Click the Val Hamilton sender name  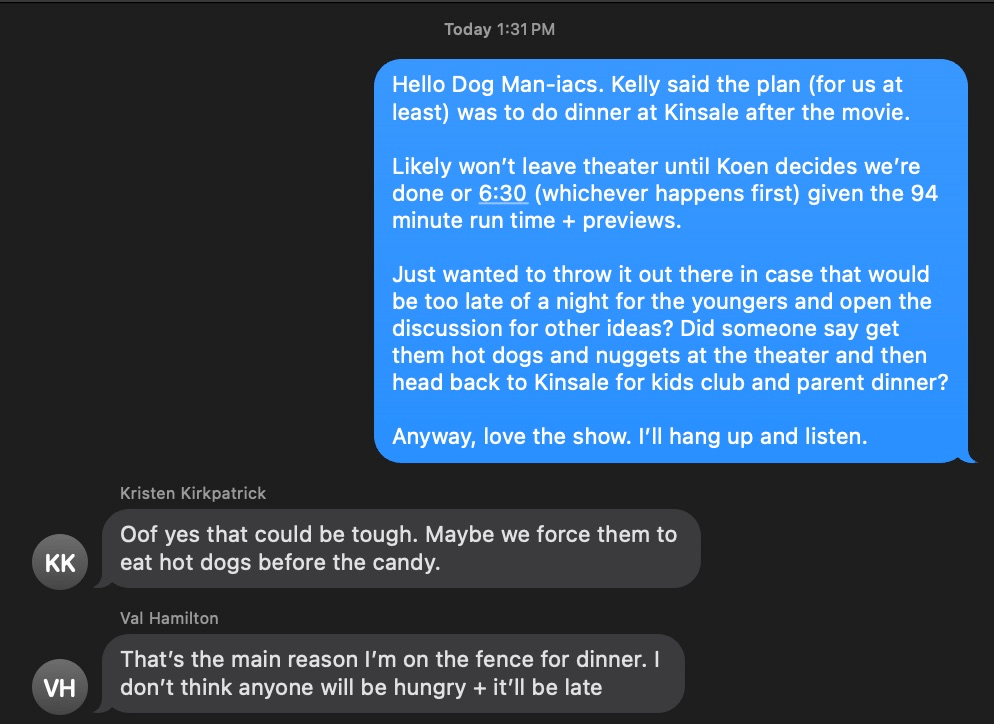169,618
